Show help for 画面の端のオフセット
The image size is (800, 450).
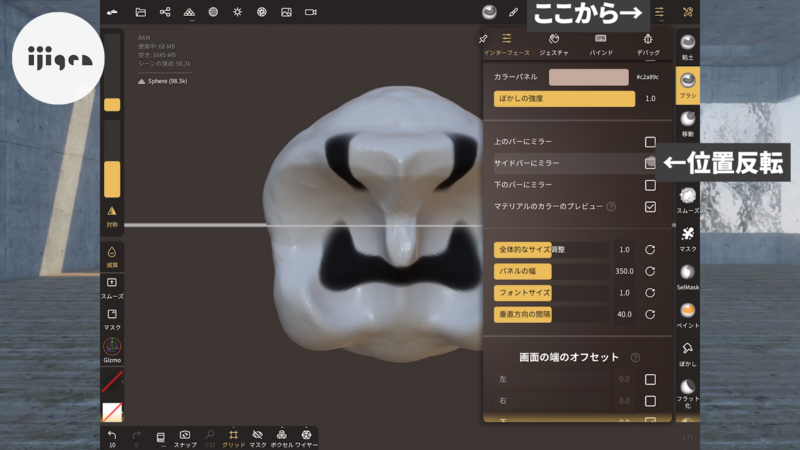pos(635,358)
